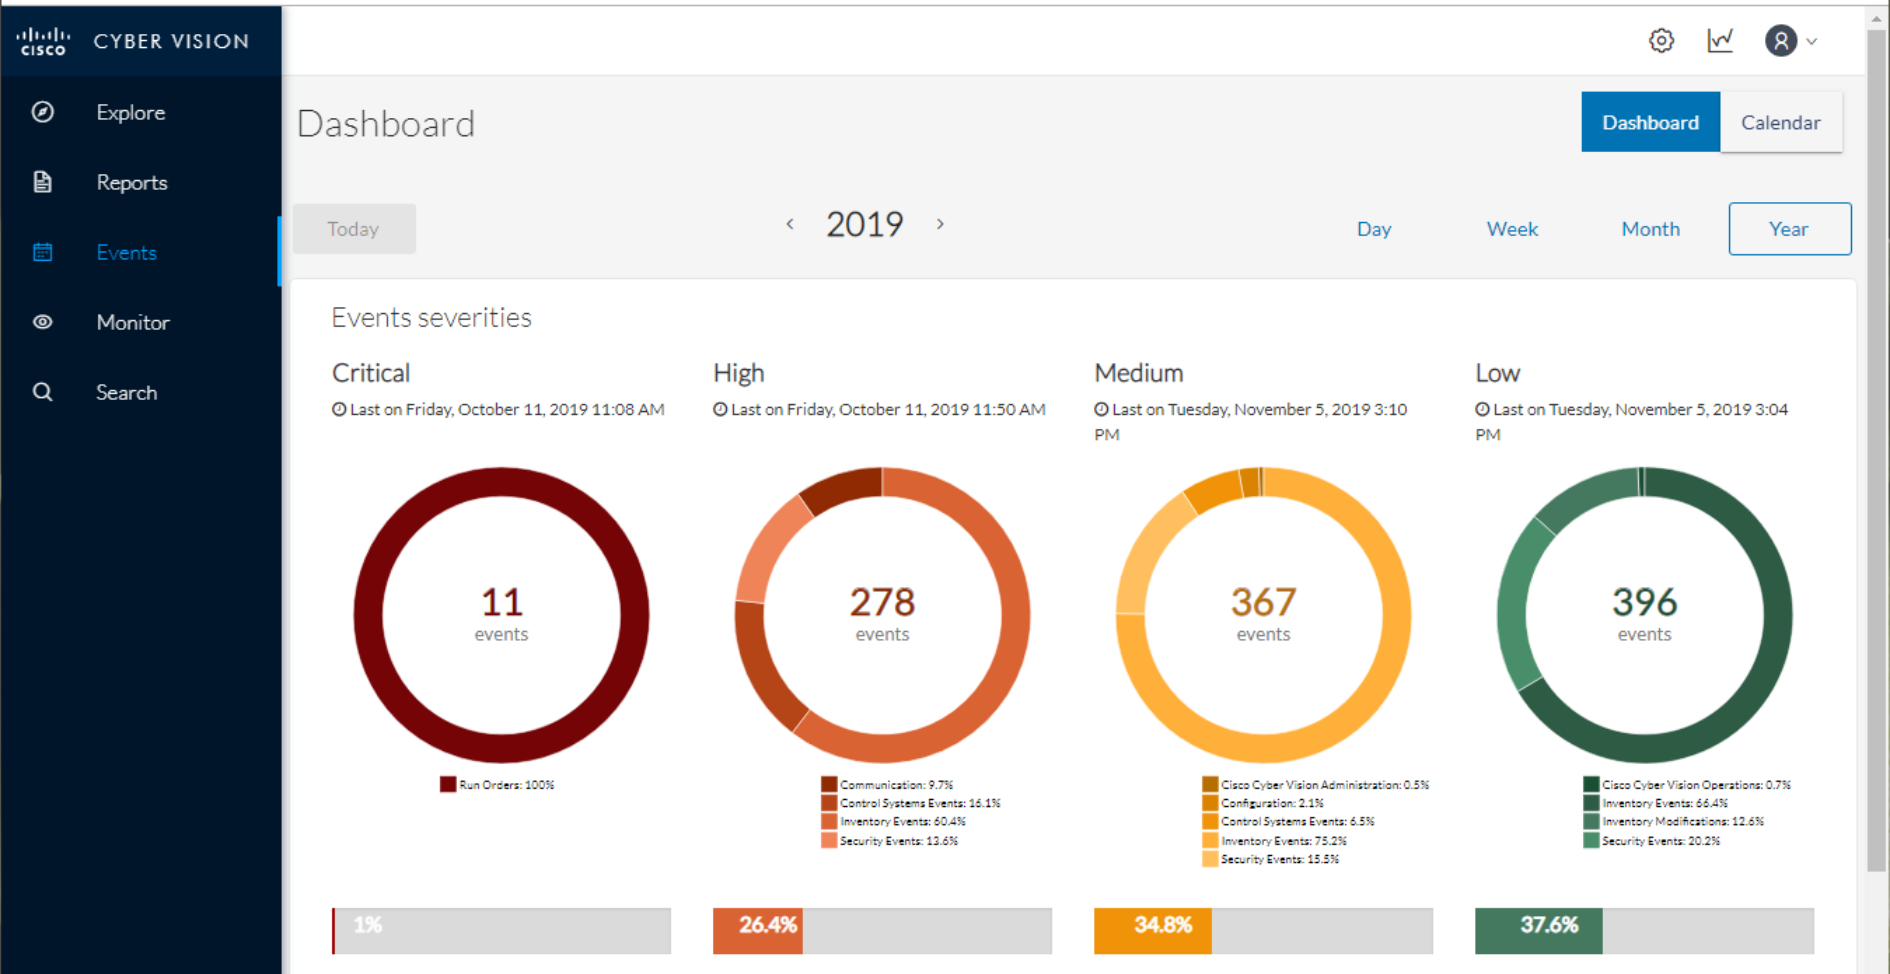Image resolution: width=1890 pixels, height=974 pixels.
Task: Click Cisco Cyber Vision Operations legend swatch
Action: click(1591, 785)
